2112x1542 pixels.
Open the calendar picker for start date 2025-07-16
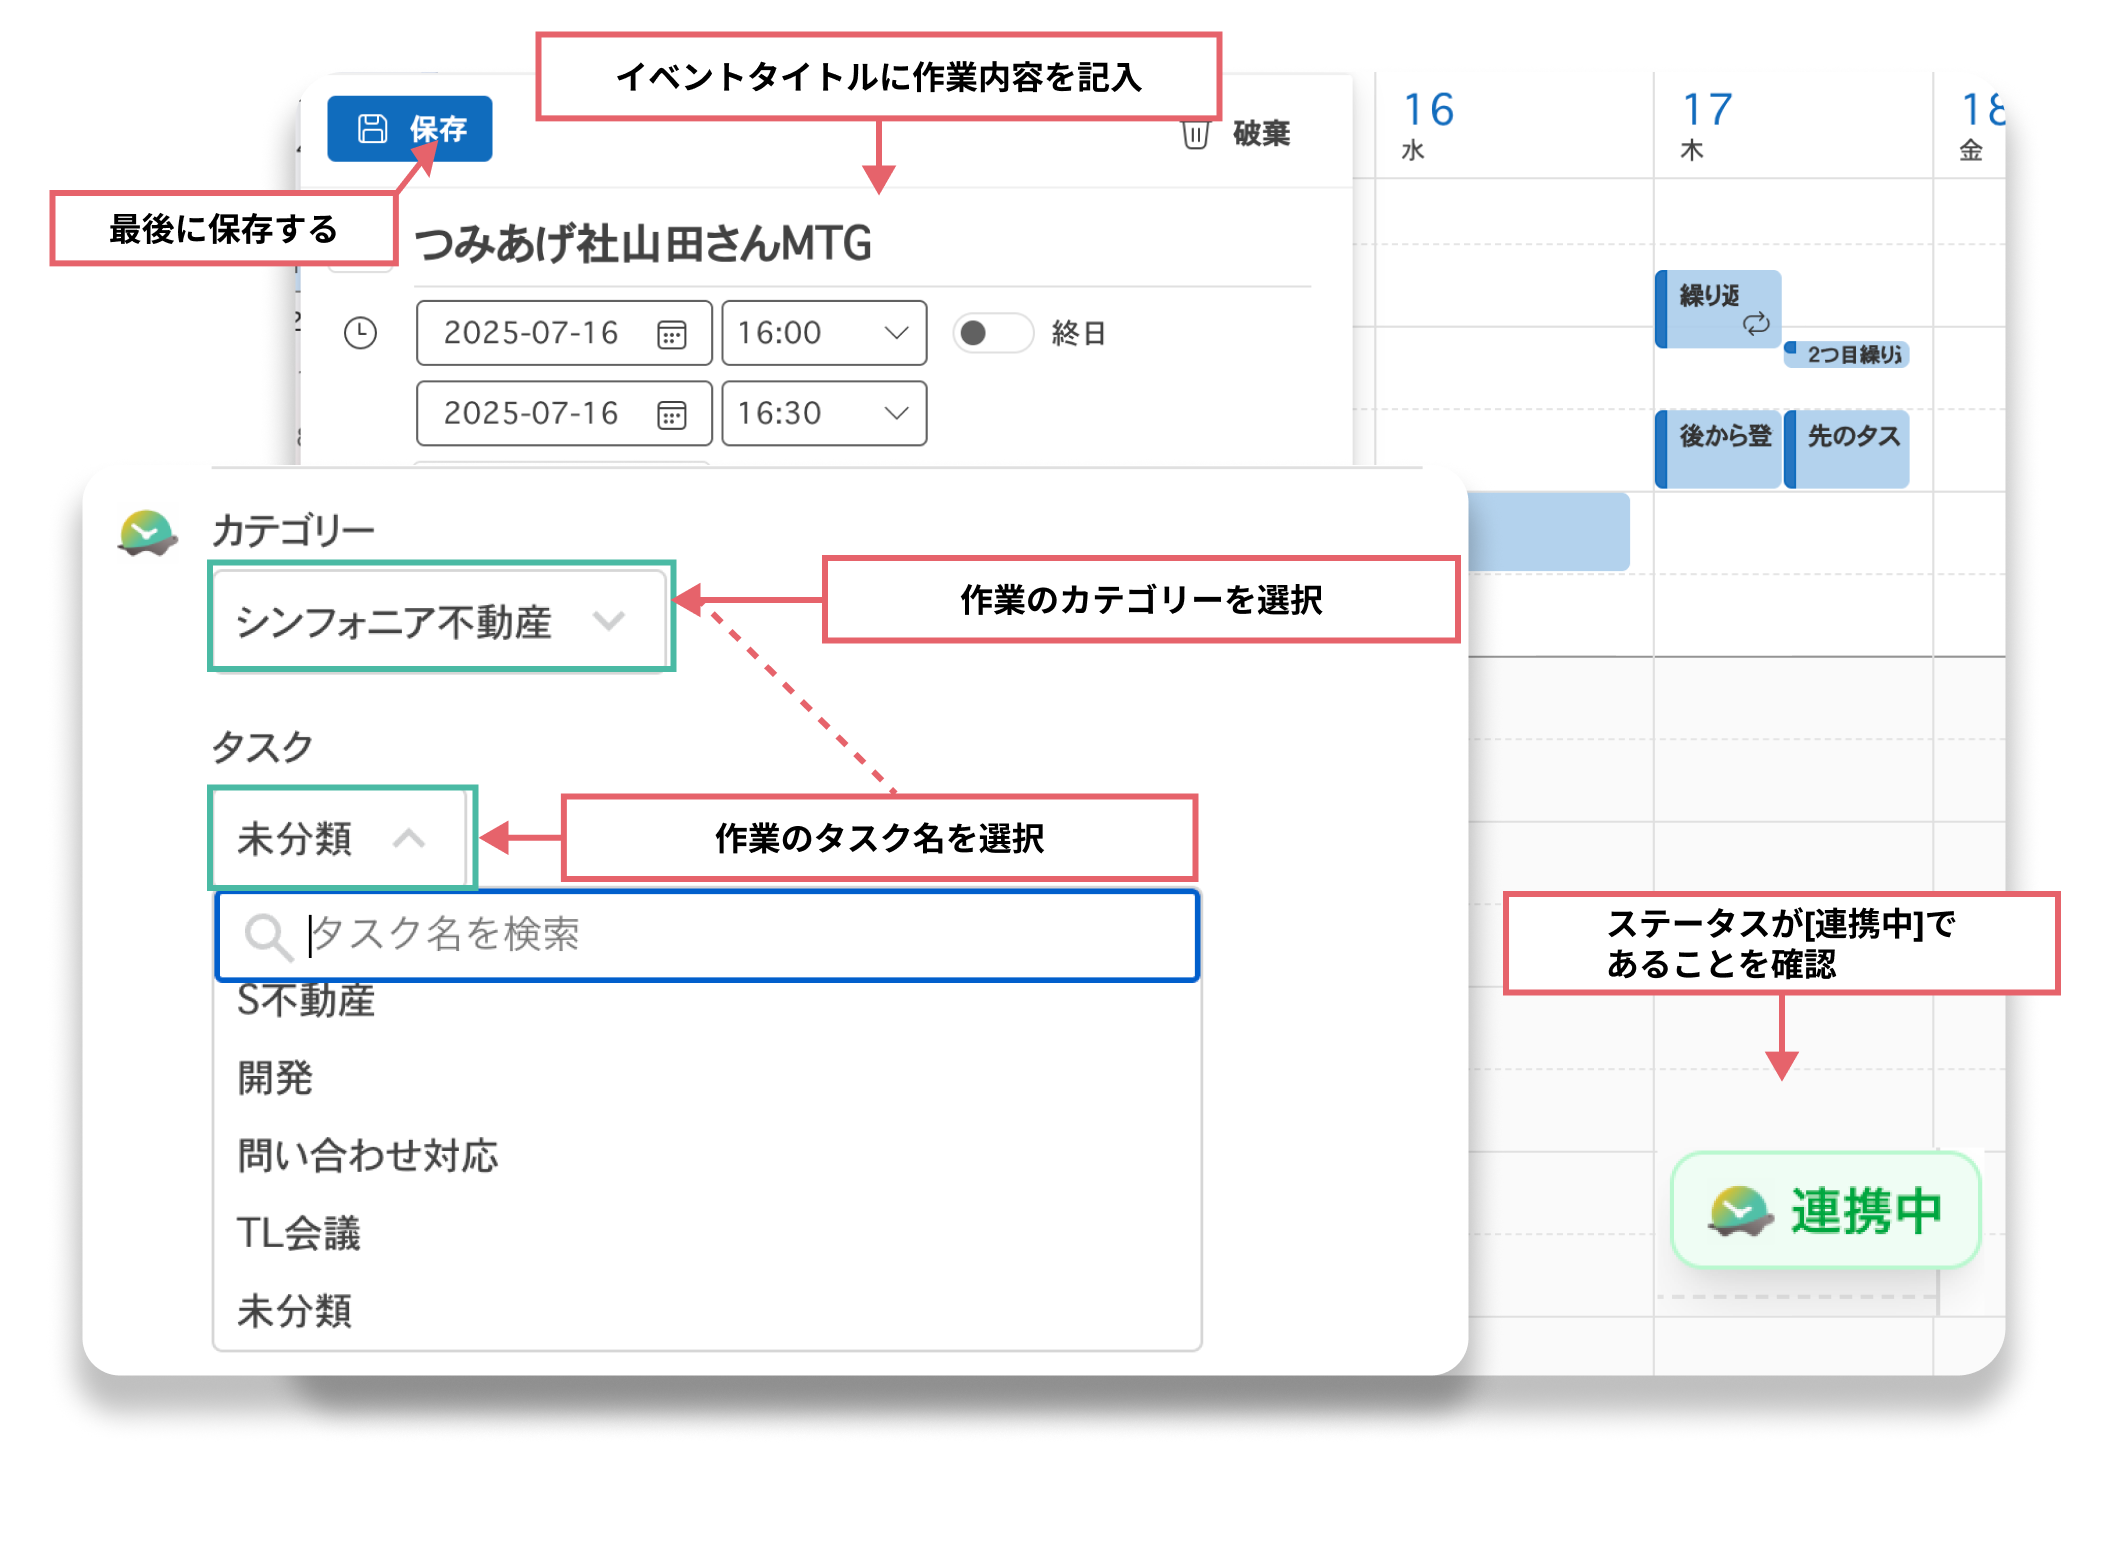(676, 333)
